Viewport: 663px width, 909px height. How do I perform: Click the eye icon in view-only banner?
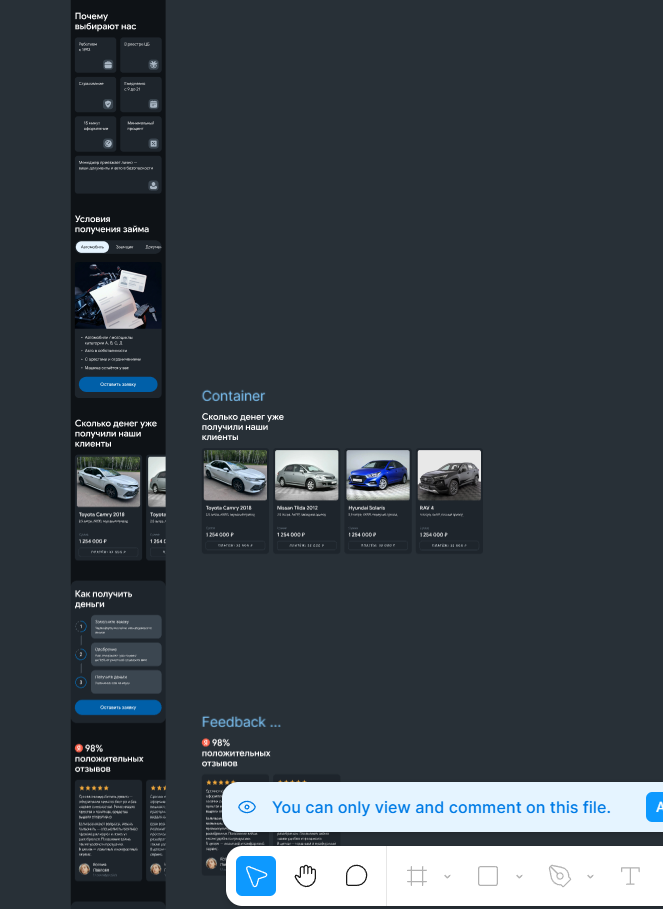pos(247,807)
